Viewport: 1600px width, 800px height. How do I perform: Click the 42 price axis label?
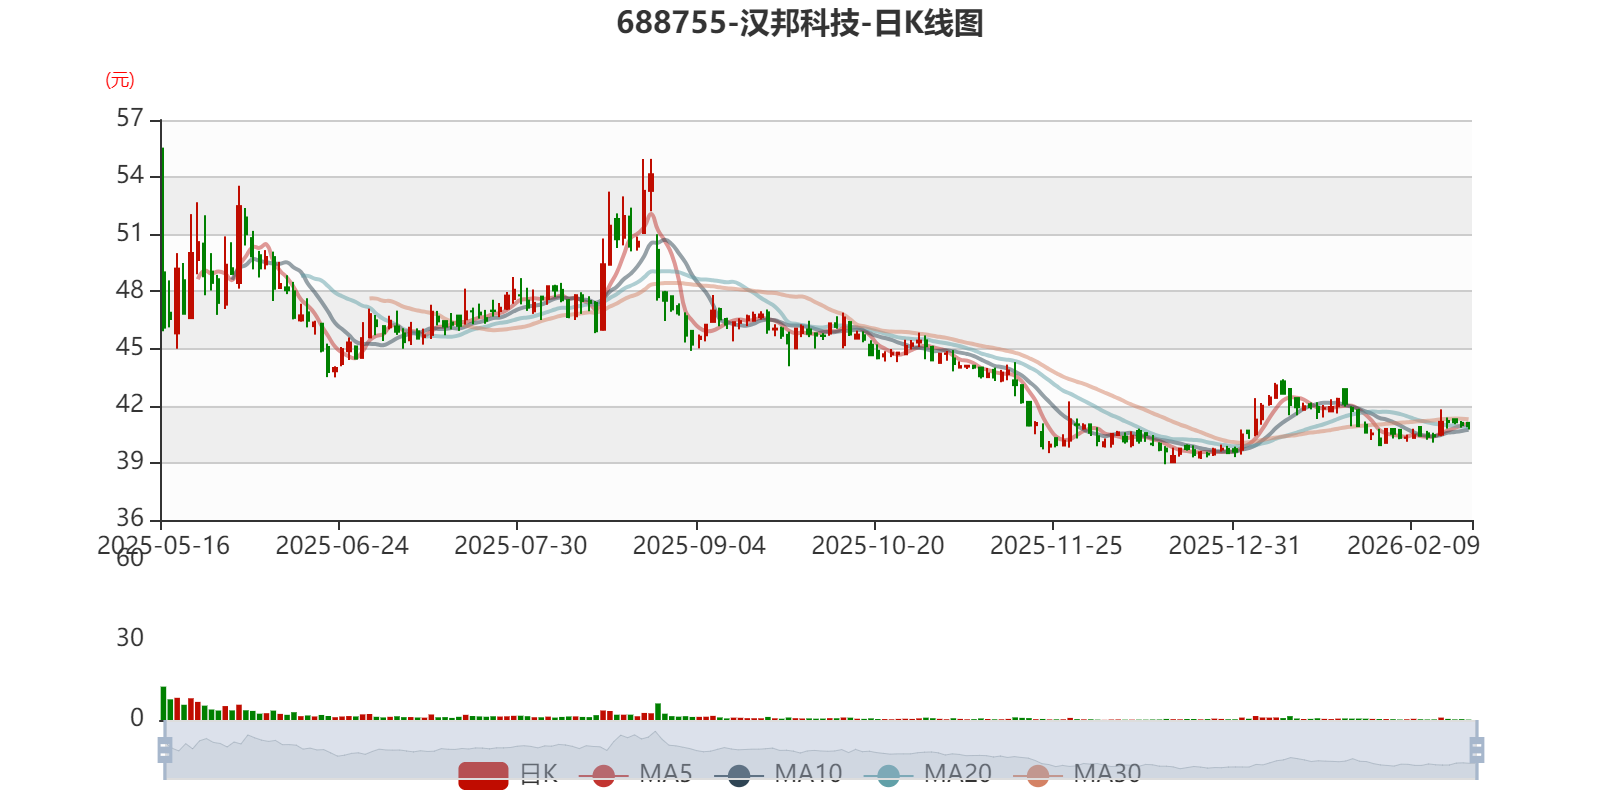pyautogui.click(x=130, y=404)
